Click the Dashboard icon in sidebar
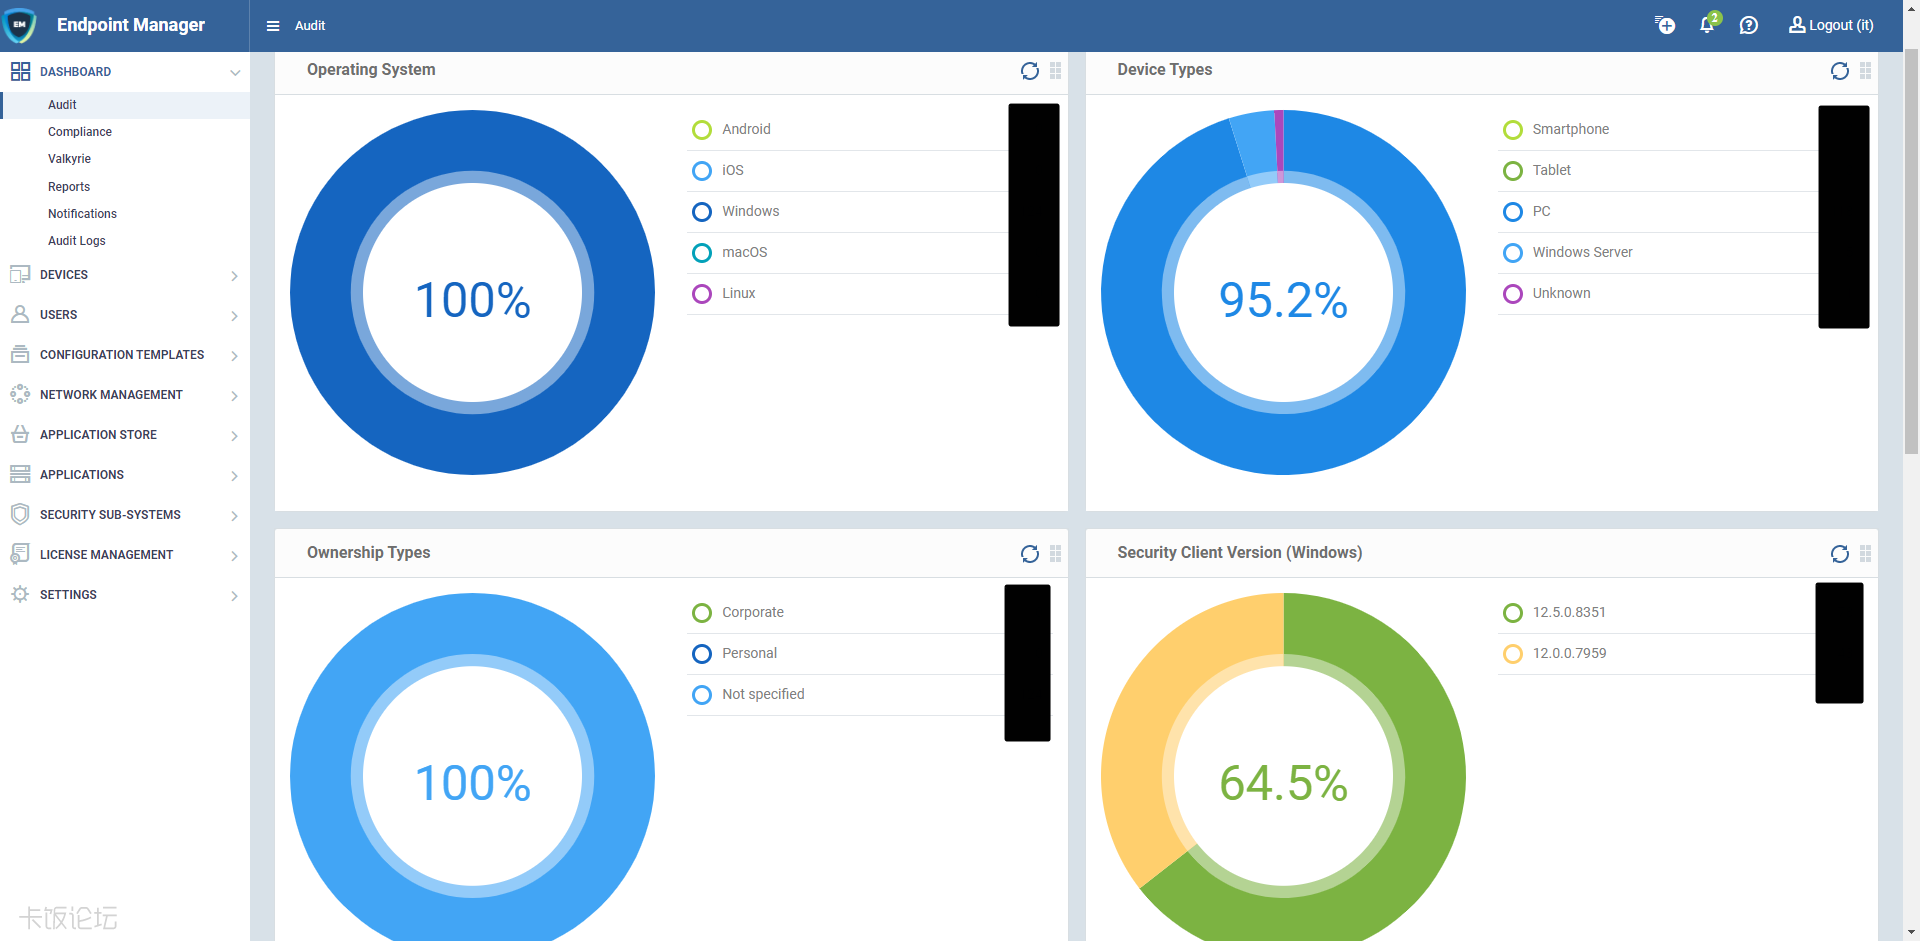Screen dimensions: 1920x941 (20, 71)
